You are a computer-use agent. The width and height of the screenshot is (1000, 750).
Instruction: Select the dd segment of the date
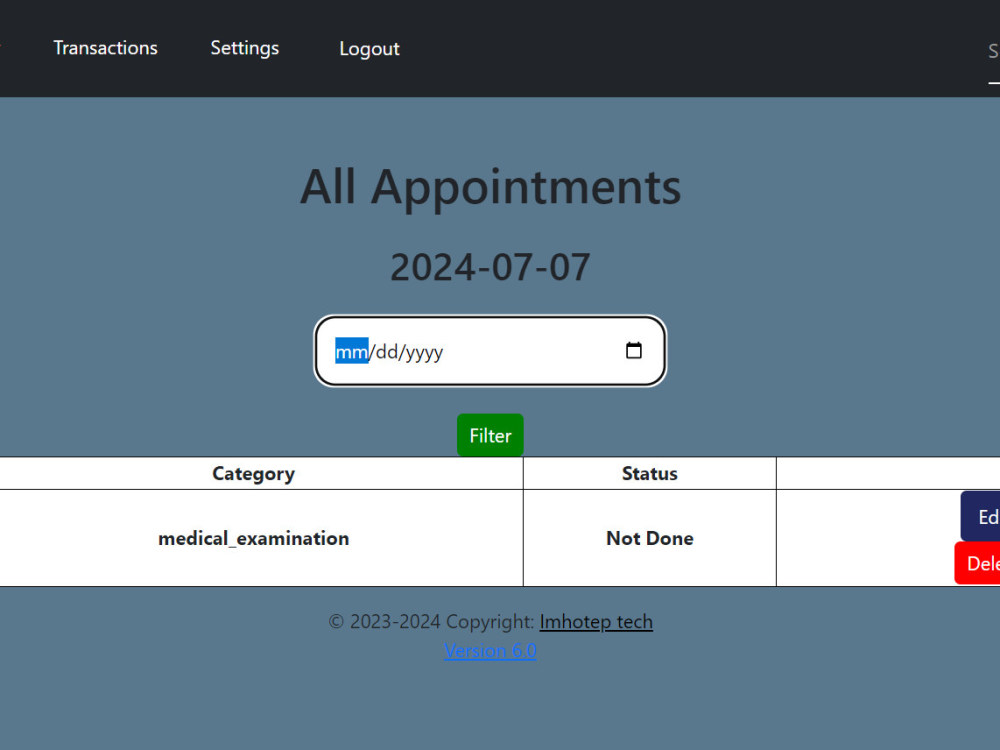(386, 351)
